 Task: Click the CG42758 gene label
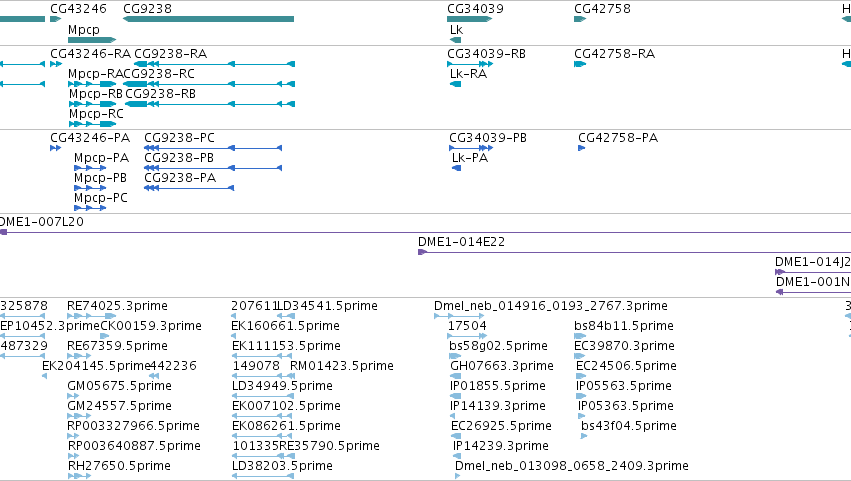[x=602, y=9]
